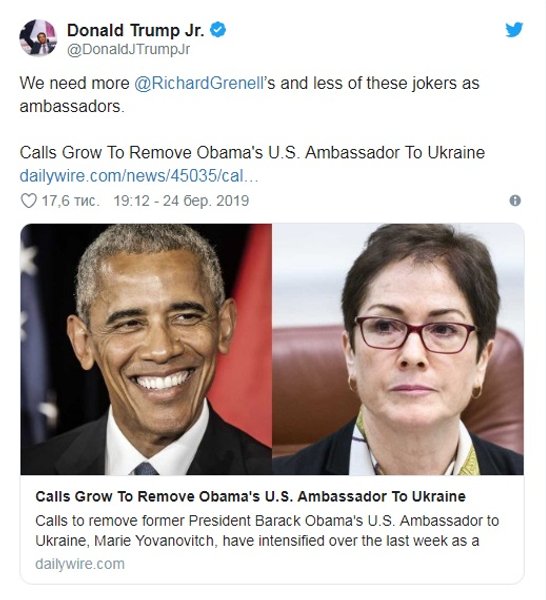Open the Donald Trump Jr. display name
Screen dimensions: 546x600
pyautogui.click(x=135, y=30)
